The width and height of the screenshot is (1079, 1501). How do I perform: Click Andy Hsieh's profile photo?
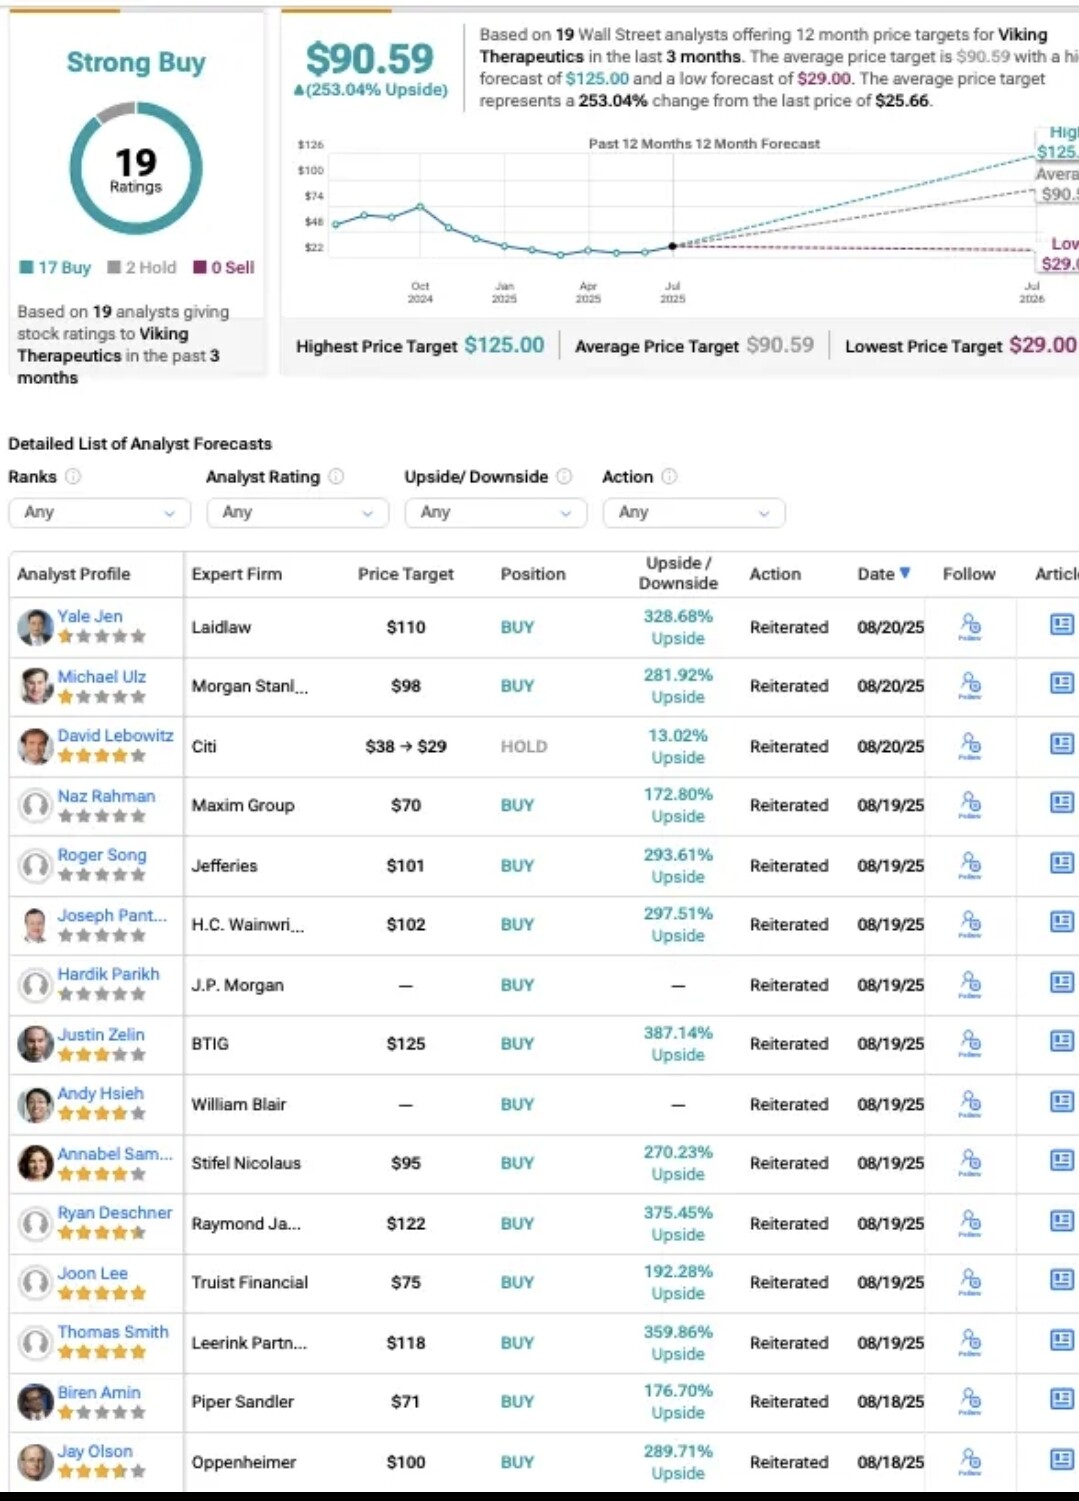click(35, 1104)
